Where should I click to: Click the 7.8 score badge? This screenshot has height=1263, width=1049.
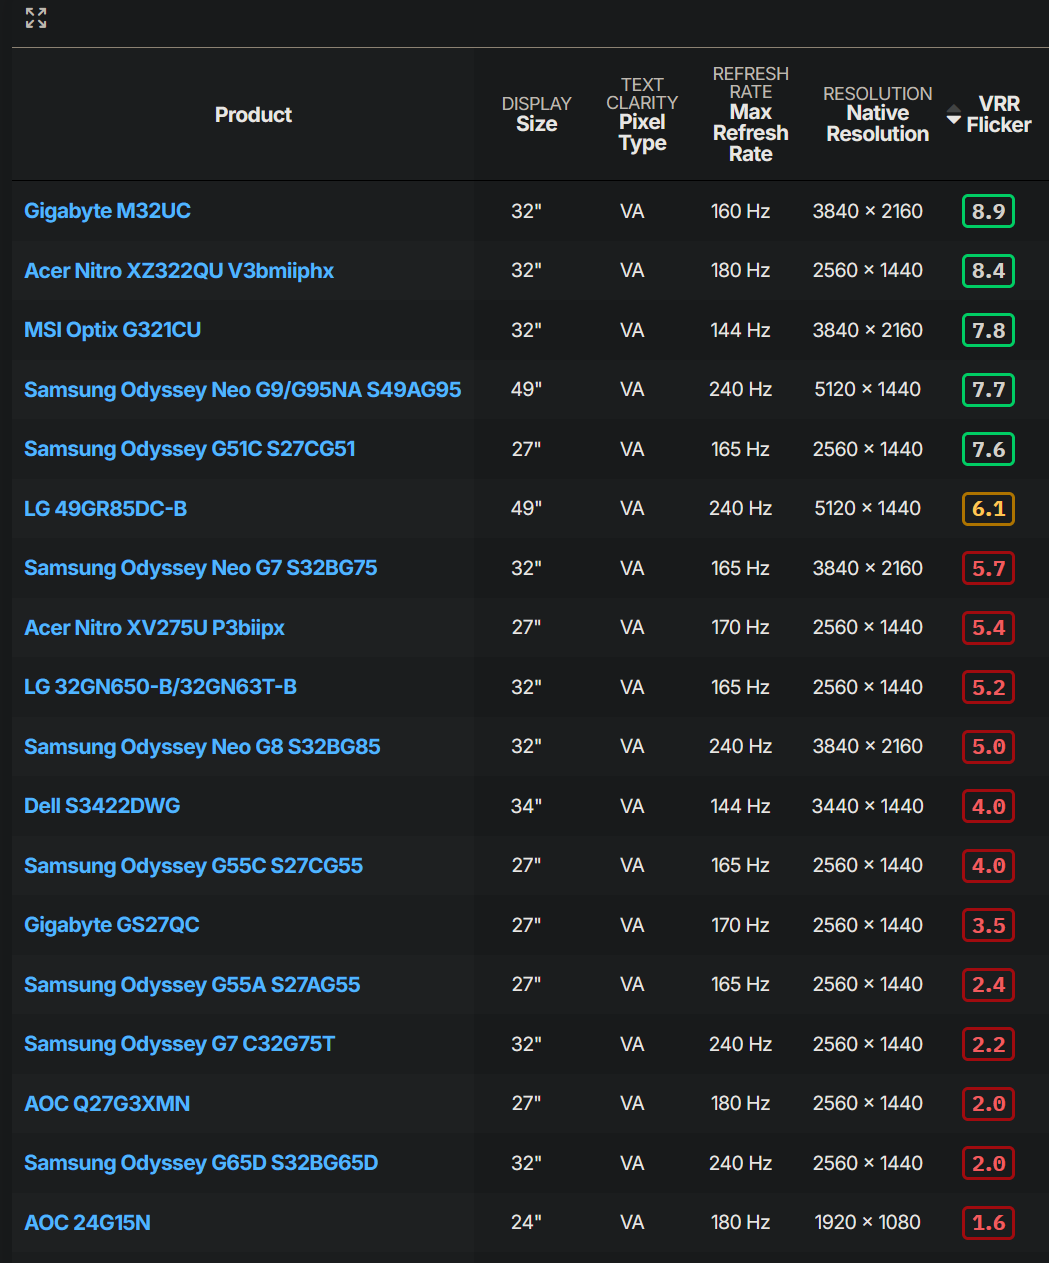(x=988, y=330)
